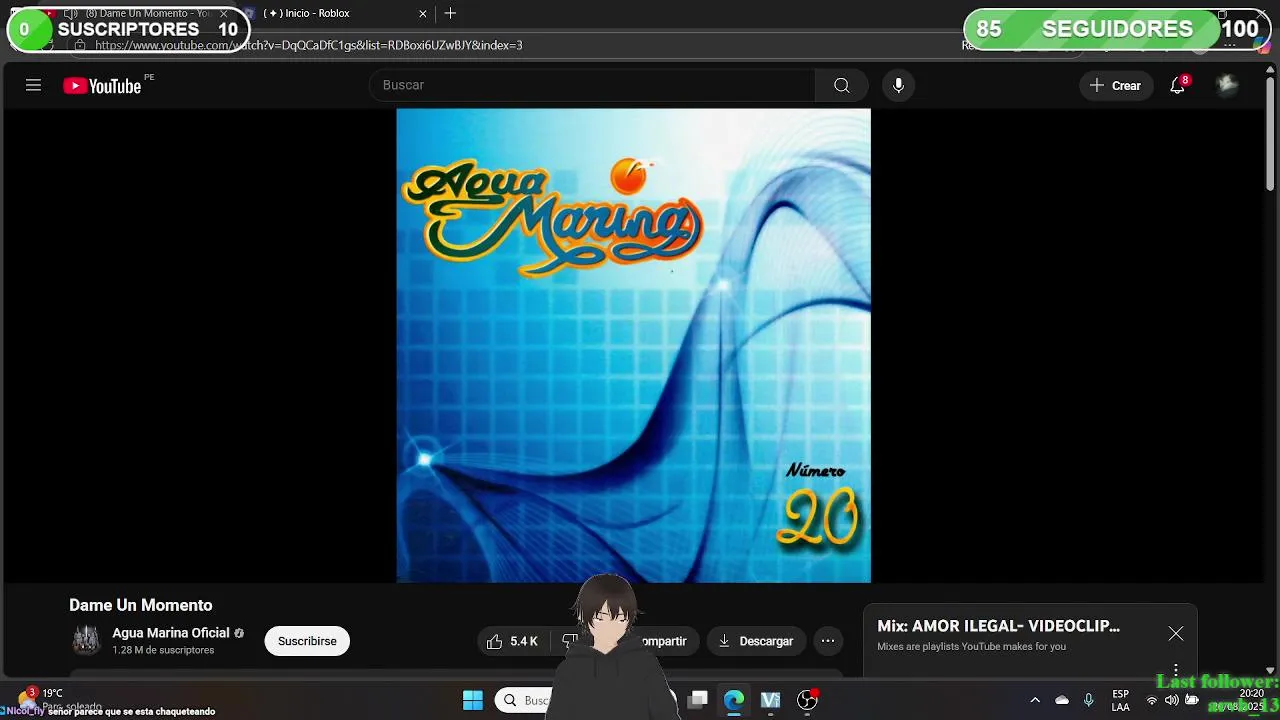Click the Suscribirse button

(x=307, y=641)
